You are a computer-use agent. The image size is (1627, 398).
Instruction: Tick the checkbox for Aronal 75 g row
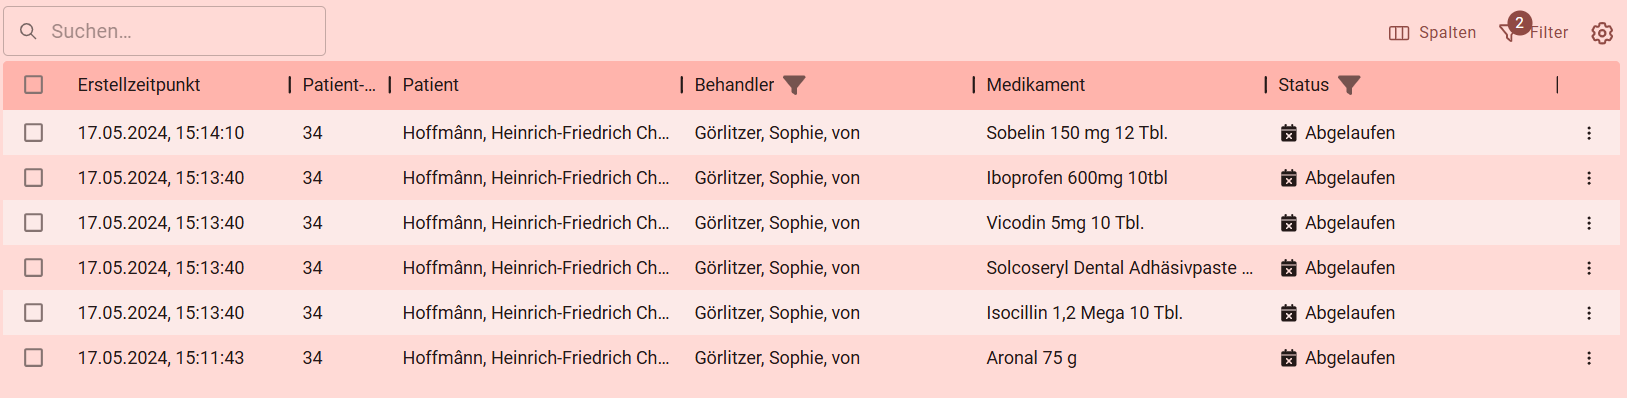34,358
